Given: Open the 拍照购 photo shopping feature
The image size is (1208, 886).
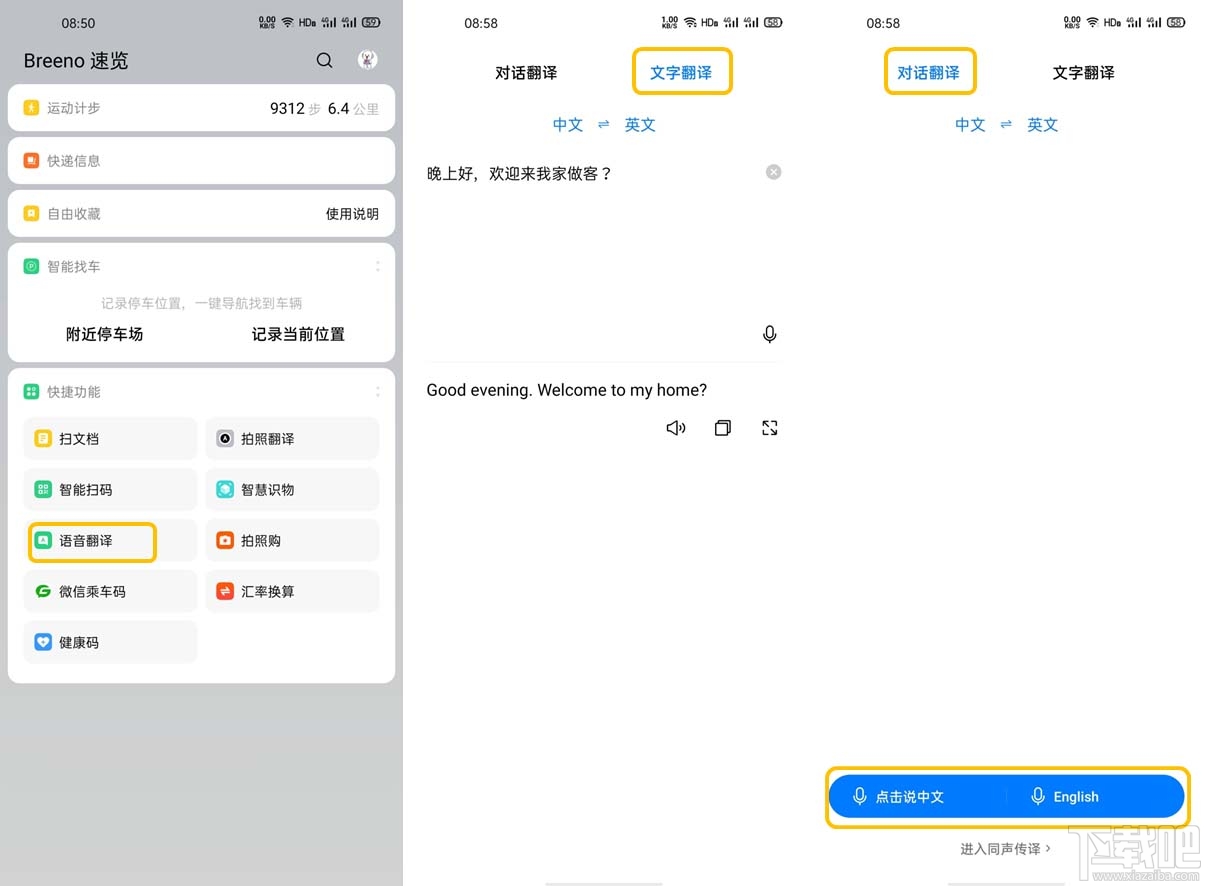Looking at the screenshot, I should [x=292, y=540].
